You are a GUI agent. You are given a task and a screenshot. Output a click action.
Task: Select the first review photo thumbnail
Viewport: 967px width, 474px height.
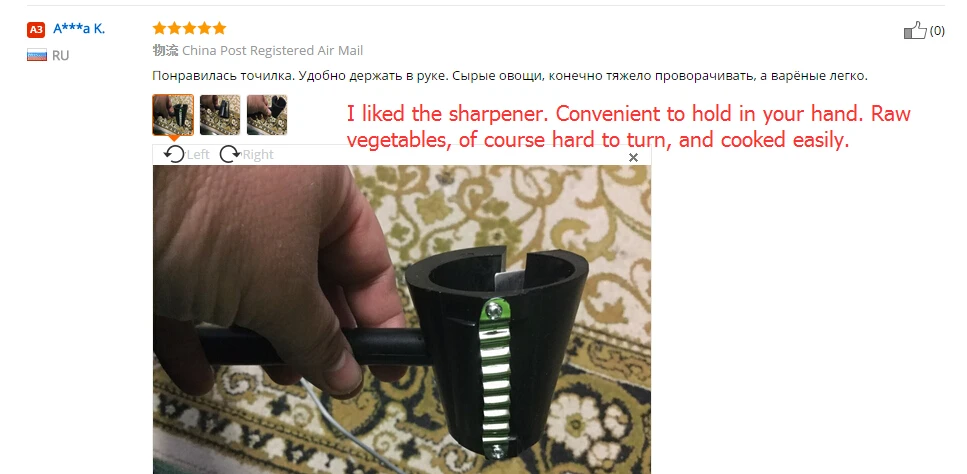[x=173, y=115]
